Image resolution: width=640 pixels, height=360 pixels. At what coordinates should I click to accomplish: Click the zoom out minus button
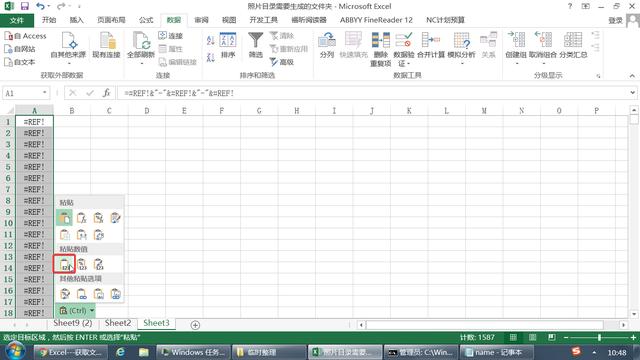click(566, 338)
